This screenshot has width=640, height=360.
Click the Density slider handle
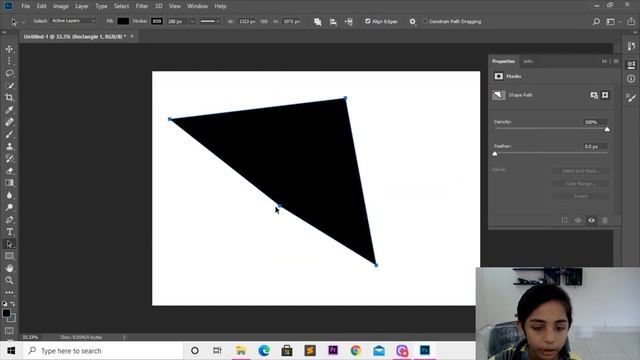click(607, 129)
